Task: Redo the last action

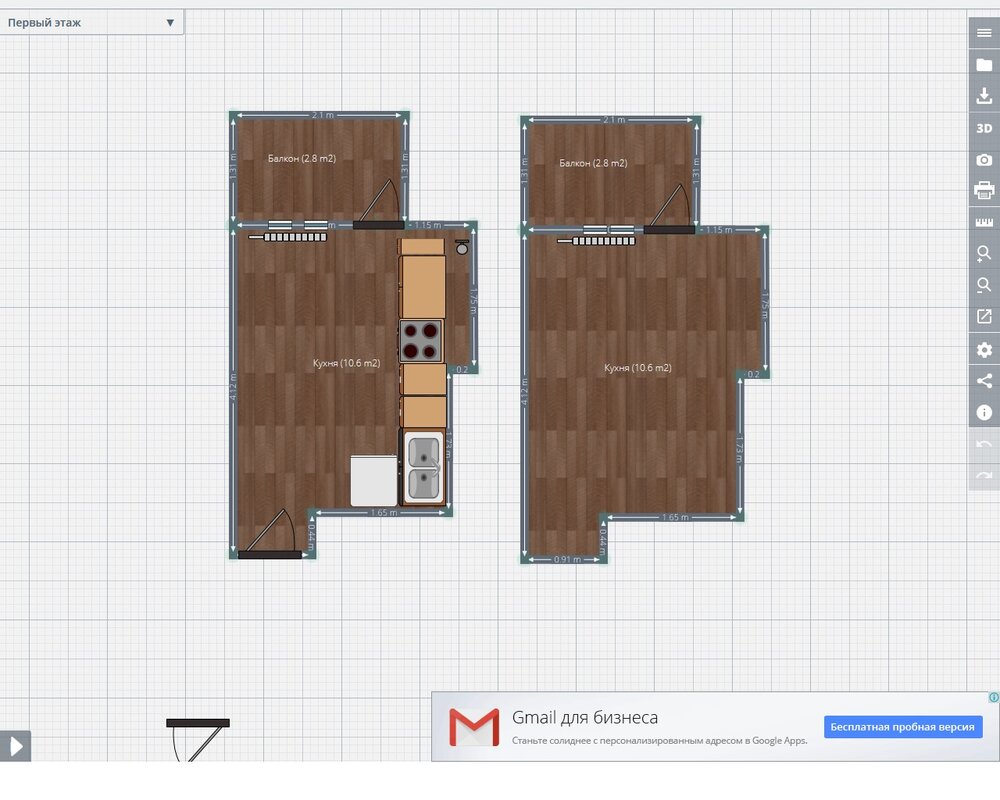Action: (984, 475)
